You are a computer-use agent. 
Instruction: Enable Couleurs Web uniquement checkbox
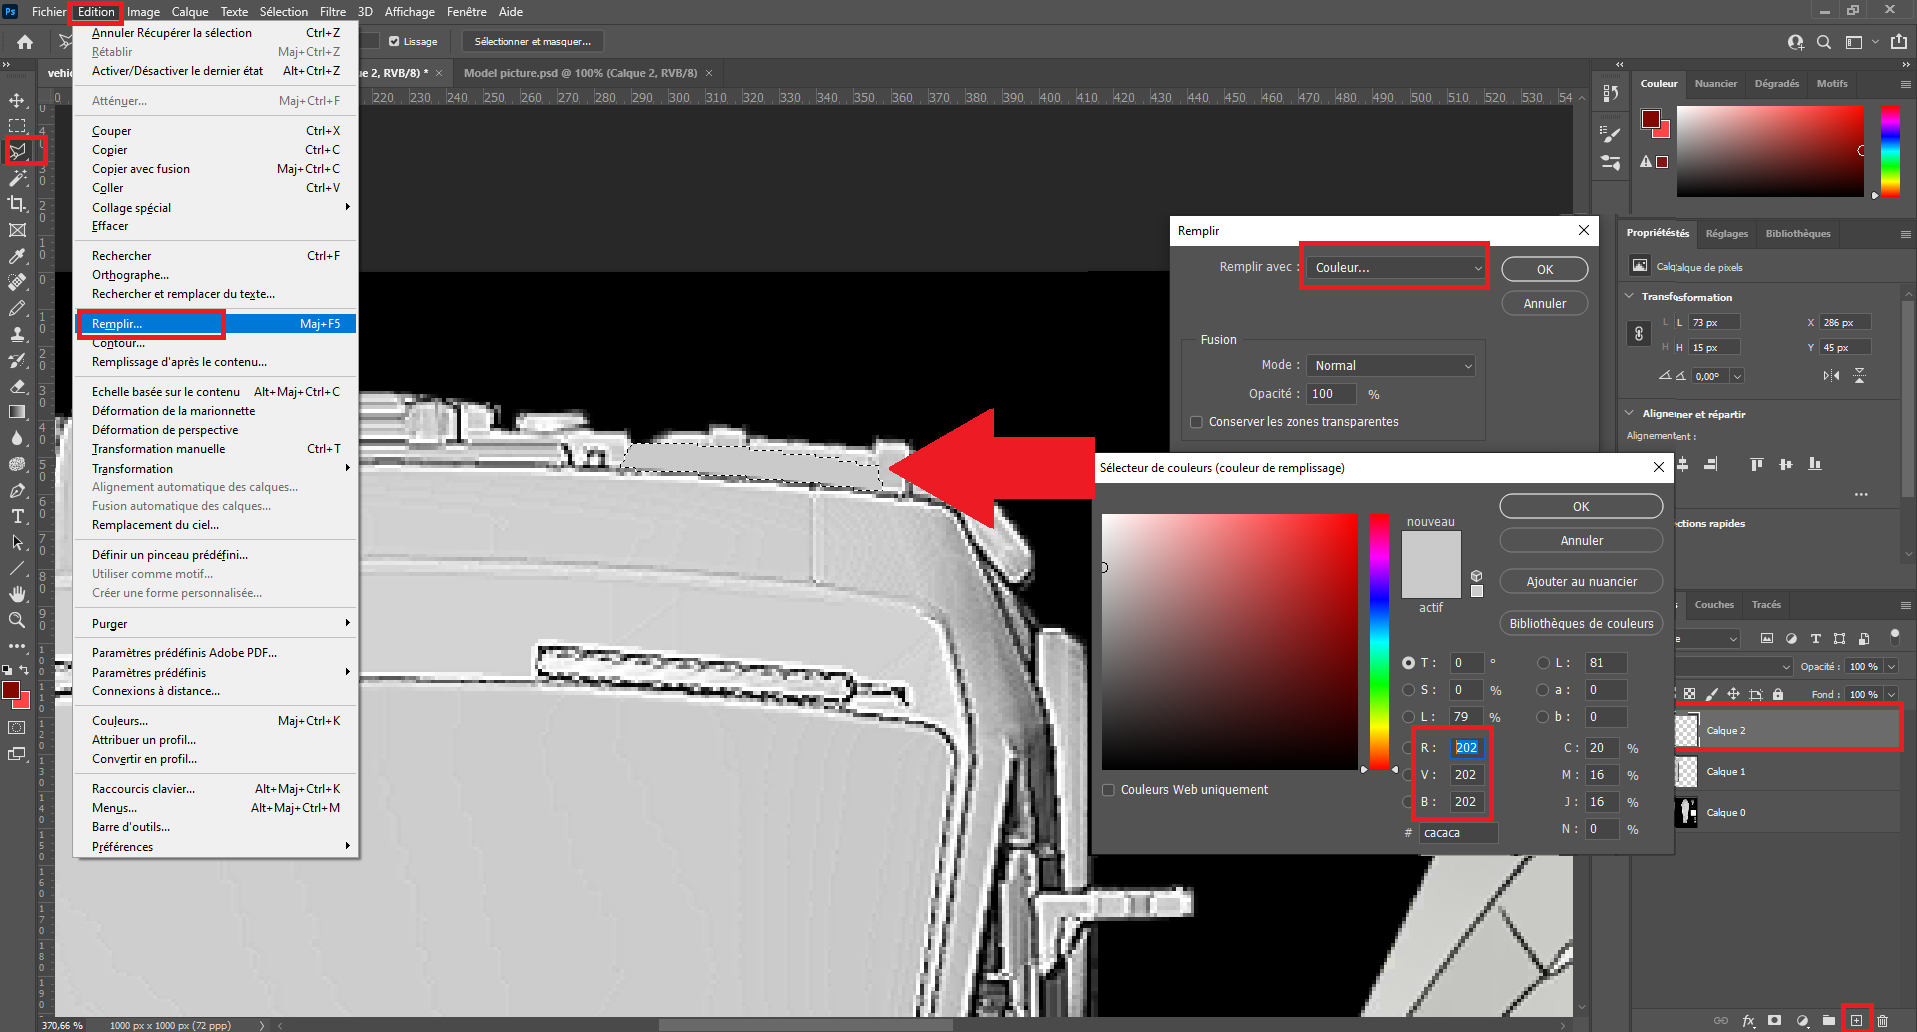pyautogui.click(x=1108, y=790)
